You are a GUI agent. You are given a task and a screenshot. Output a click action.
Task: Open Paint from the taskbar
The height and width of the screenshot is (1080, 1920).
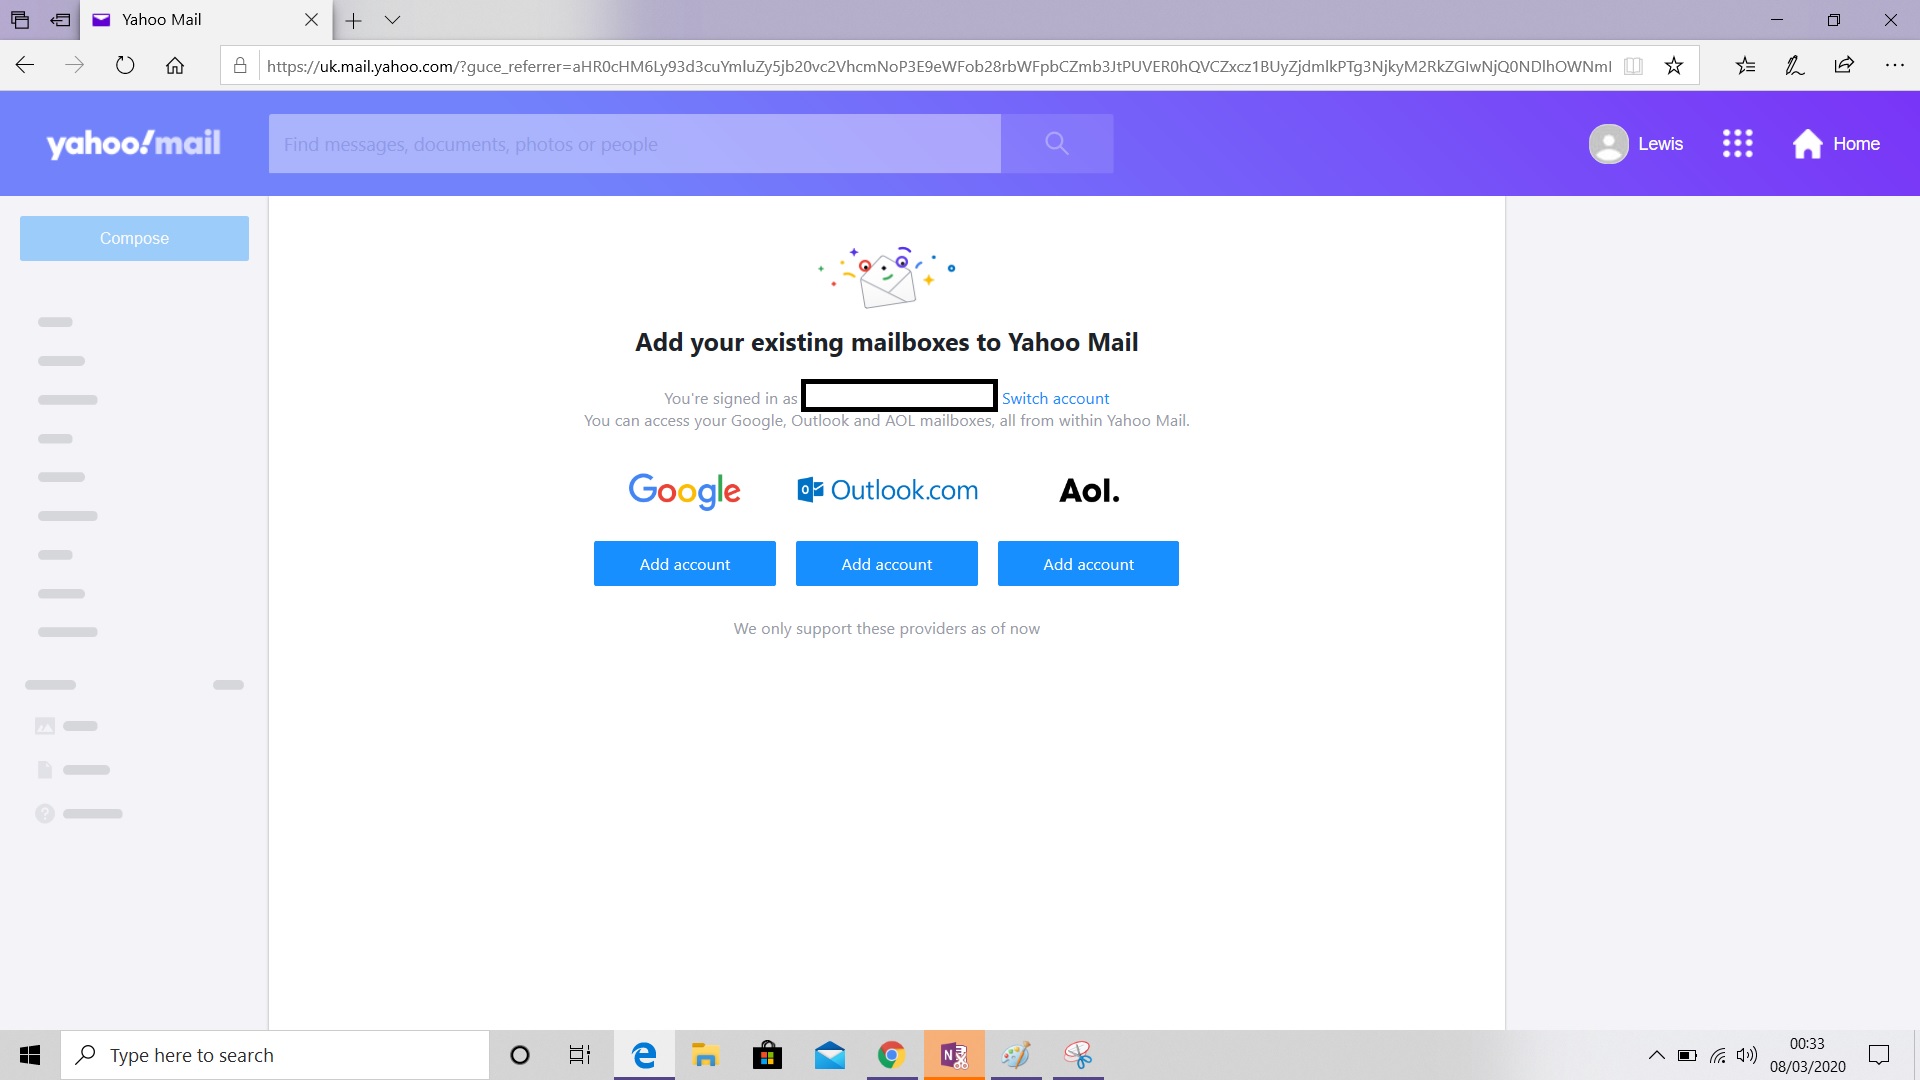(1016, 1055)
